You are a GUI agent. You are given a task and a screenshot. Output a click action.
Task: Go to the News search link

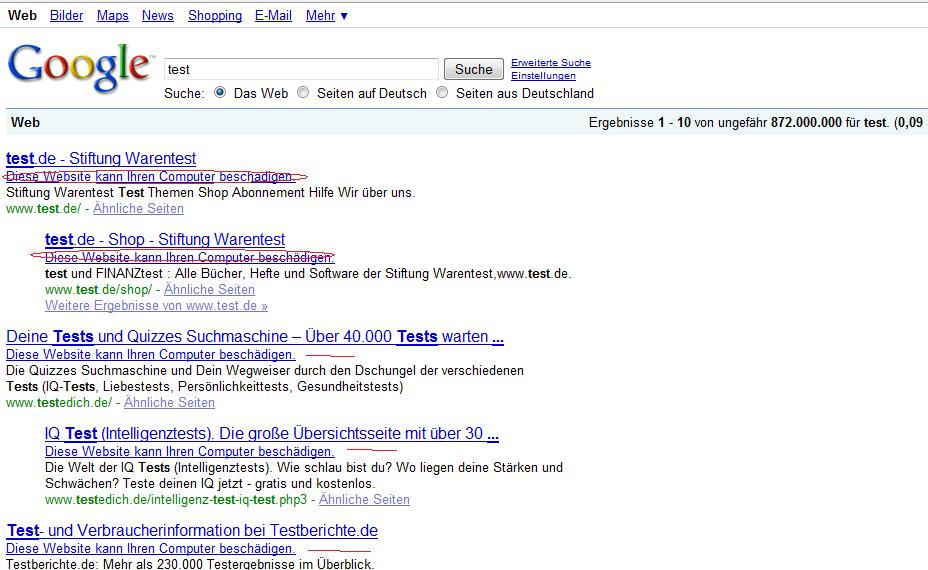[x=157, y=16]
